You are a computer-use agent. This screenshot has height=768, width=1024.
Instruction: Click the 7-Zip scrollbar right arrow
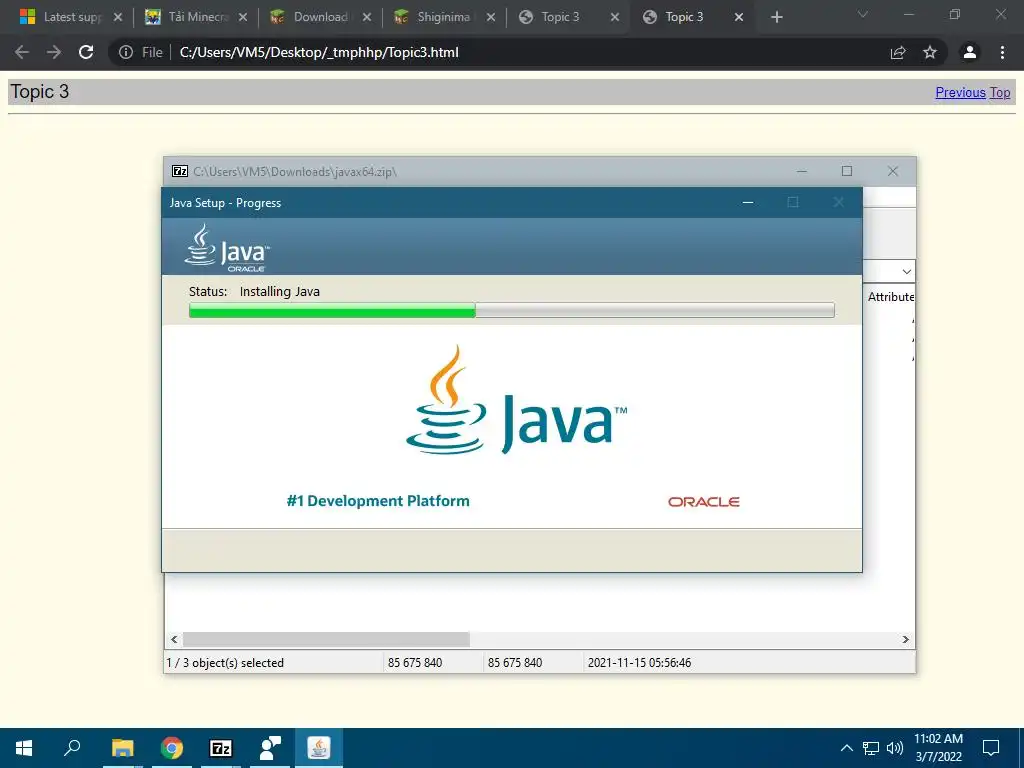pos(906,639)
